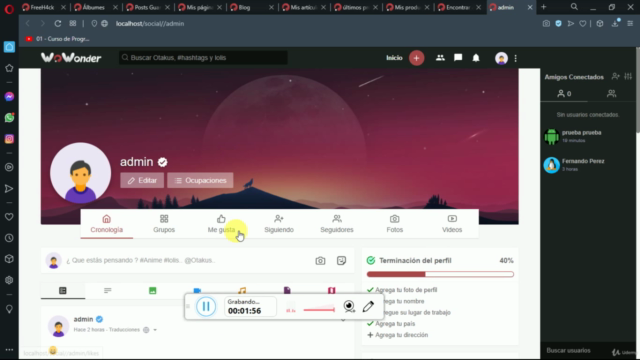
Task: Click the WoWonder logo
Action: (x=71, y=58)
